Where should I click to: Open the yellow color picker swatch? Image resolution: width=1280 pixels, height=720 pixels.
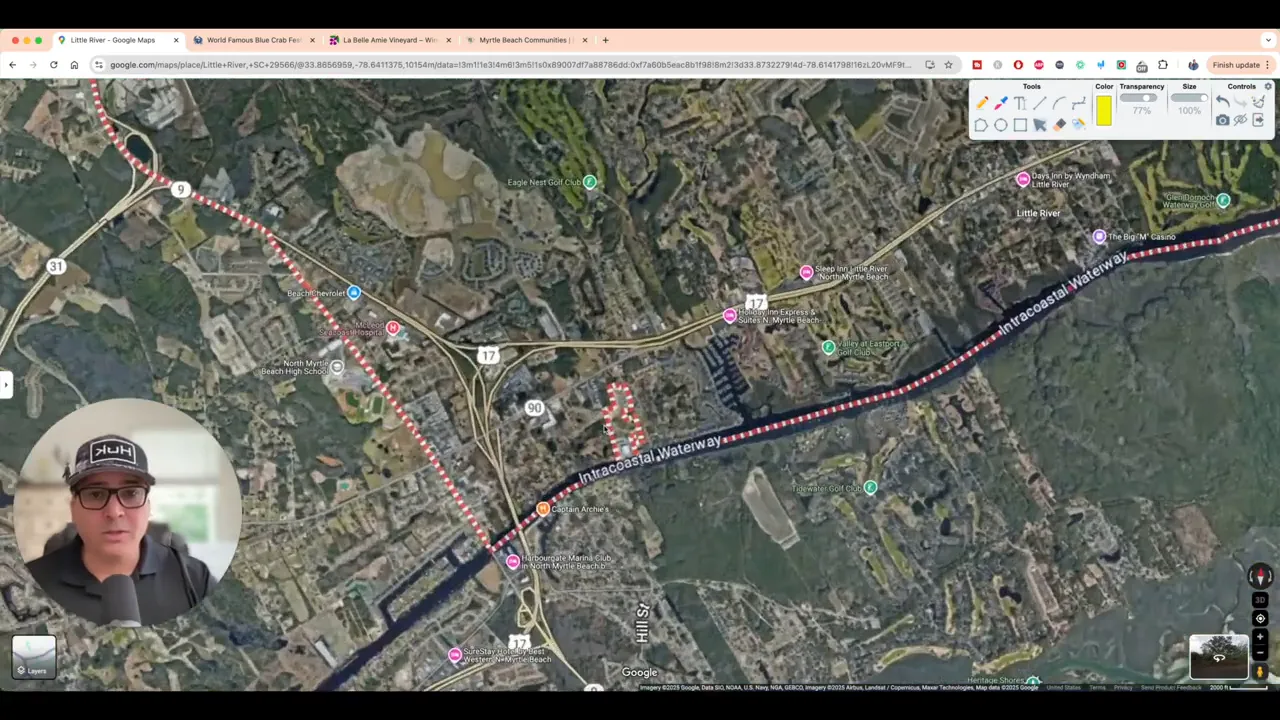pyautogui.click(x=1104, y=110)
